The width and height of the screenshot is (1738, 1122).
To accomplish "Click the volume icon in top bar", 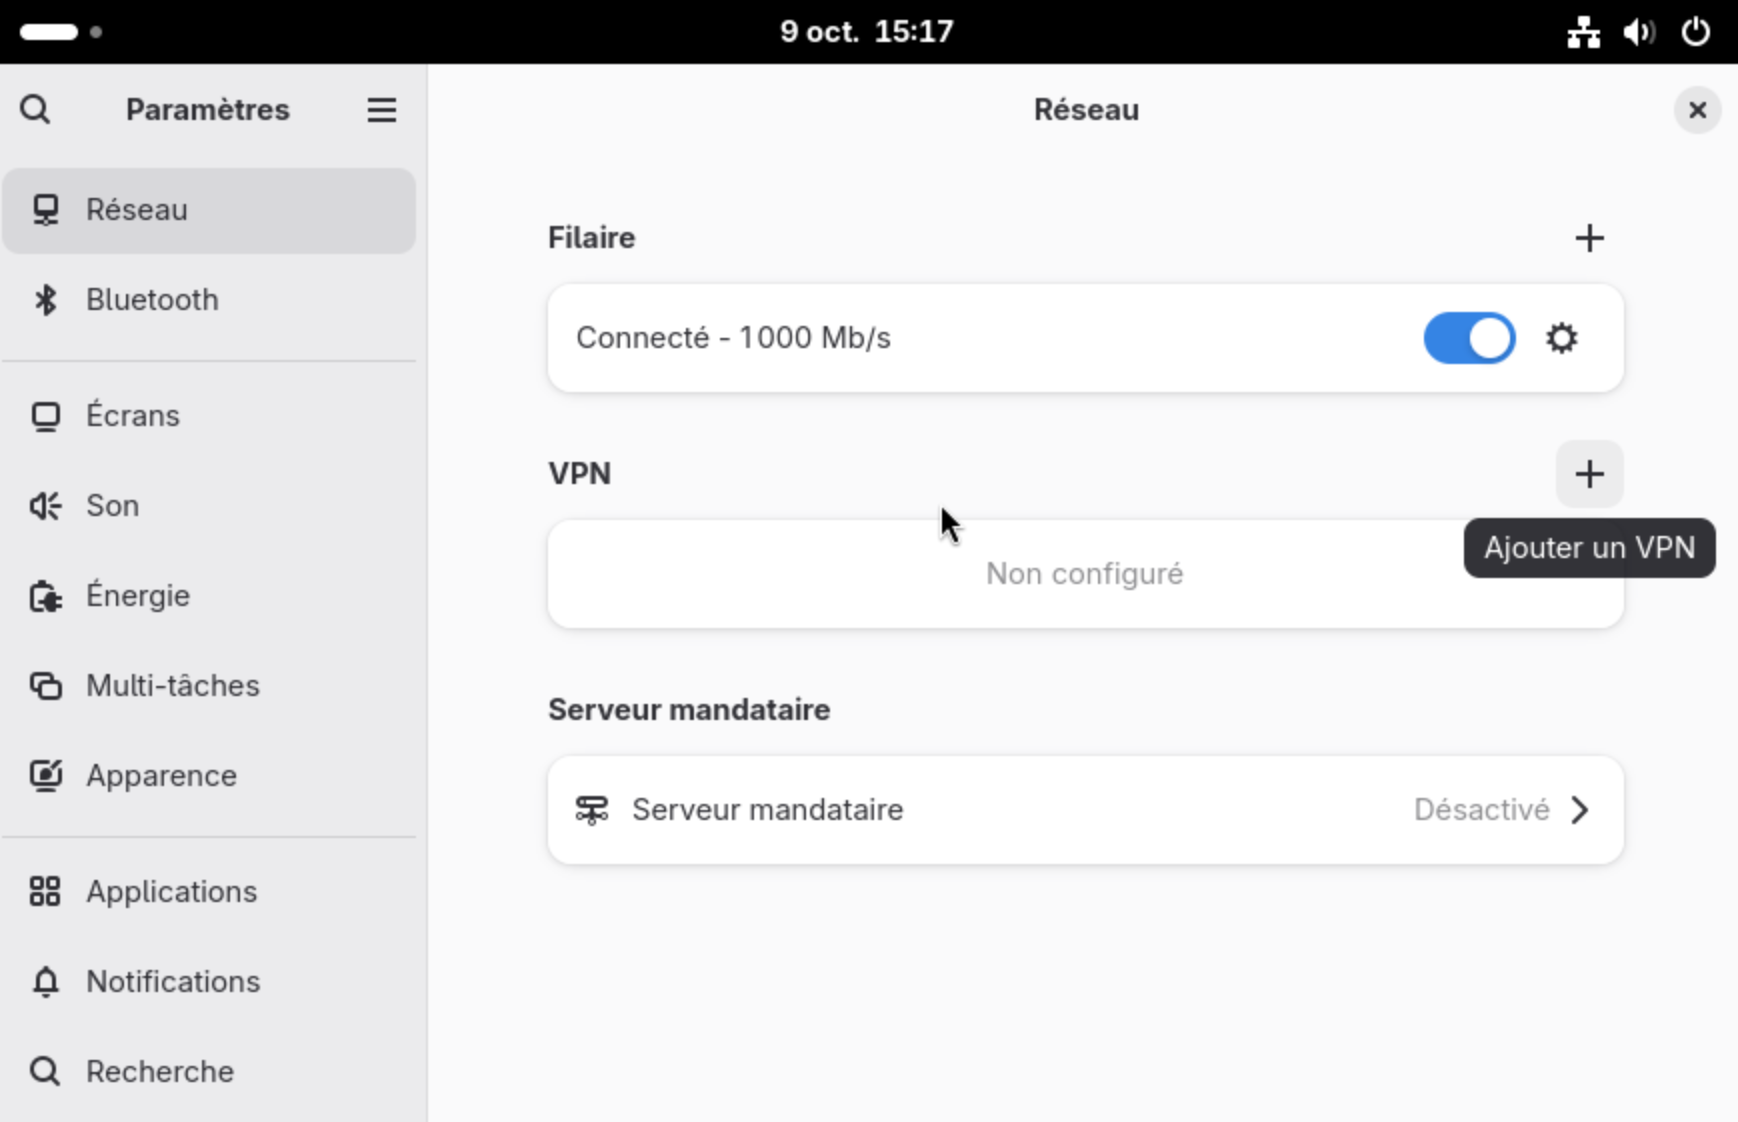I will [1638, 32].
